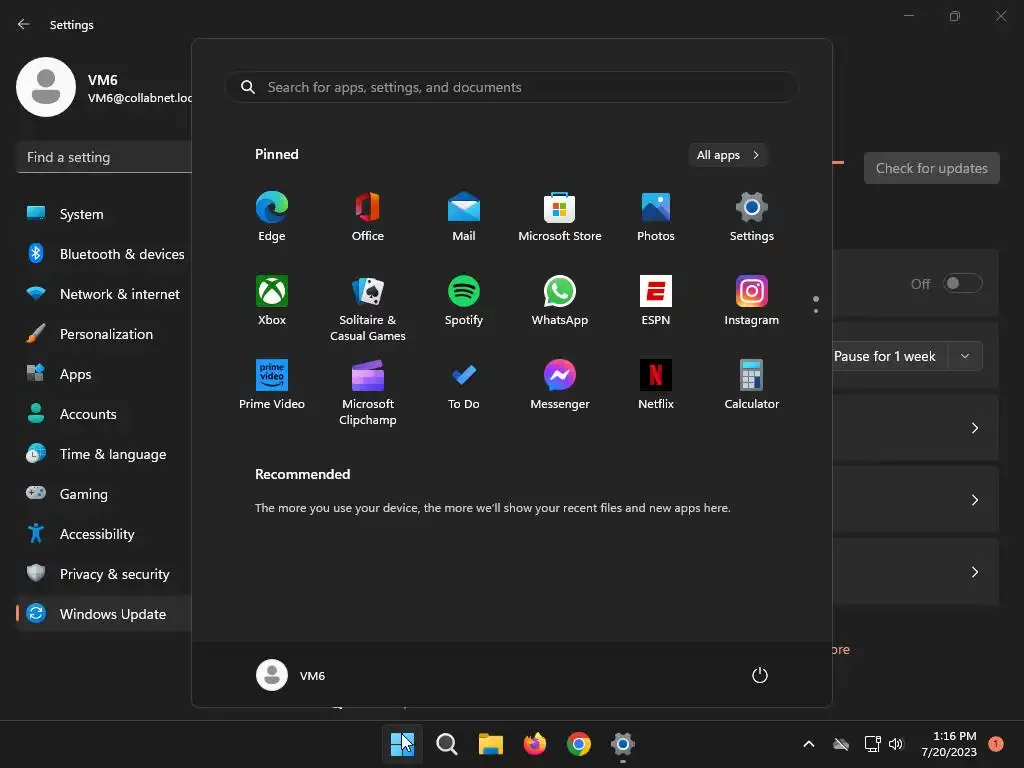
Task: Open Solitaire & Casual Games
Action: click(x=368, y=308)
